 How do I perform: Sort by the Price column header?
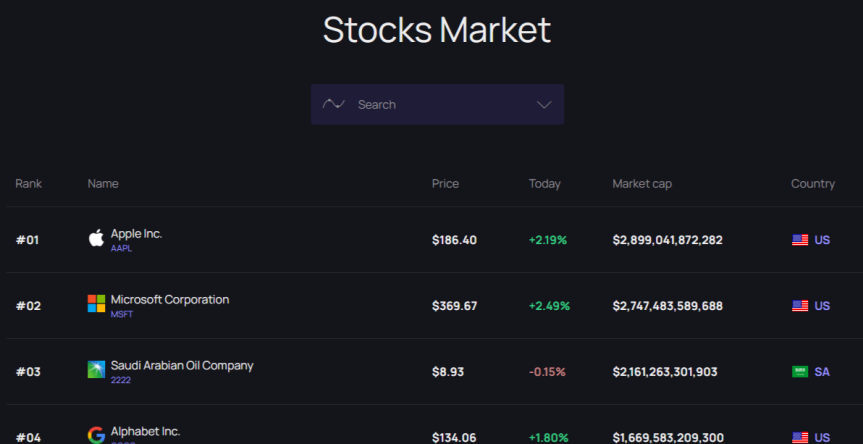point(445,184)
